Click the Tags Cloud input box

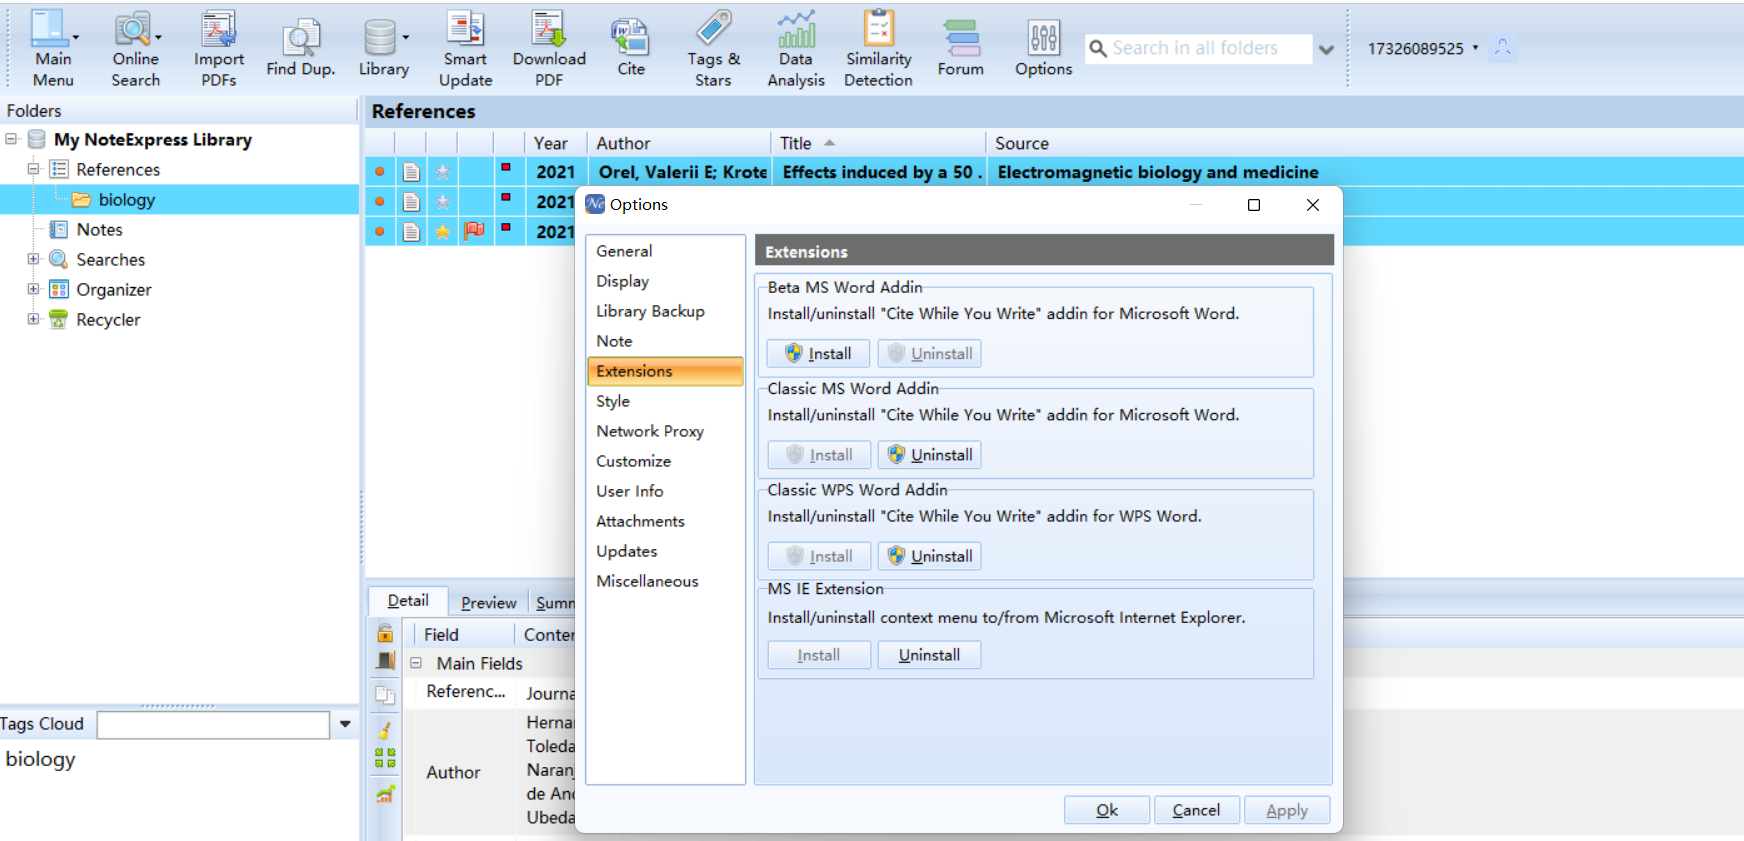tap(213, 725)
